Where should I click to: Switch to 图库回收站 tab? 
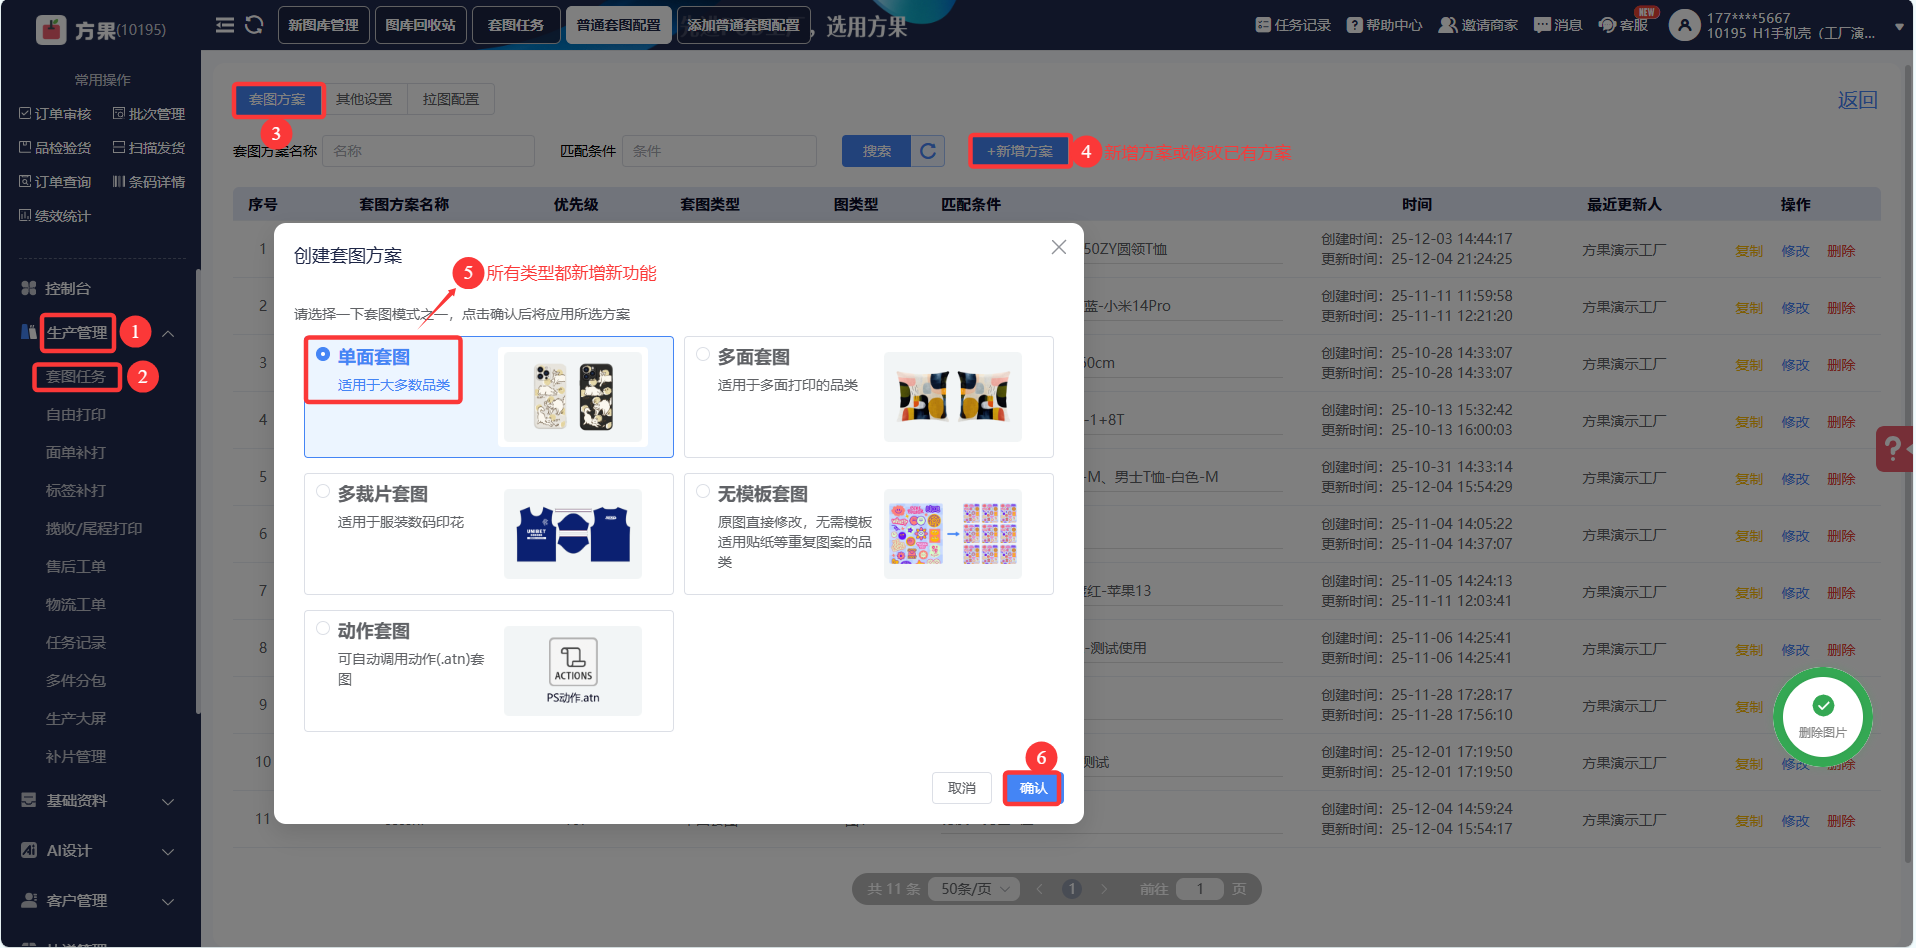click(x=420, y=25)
